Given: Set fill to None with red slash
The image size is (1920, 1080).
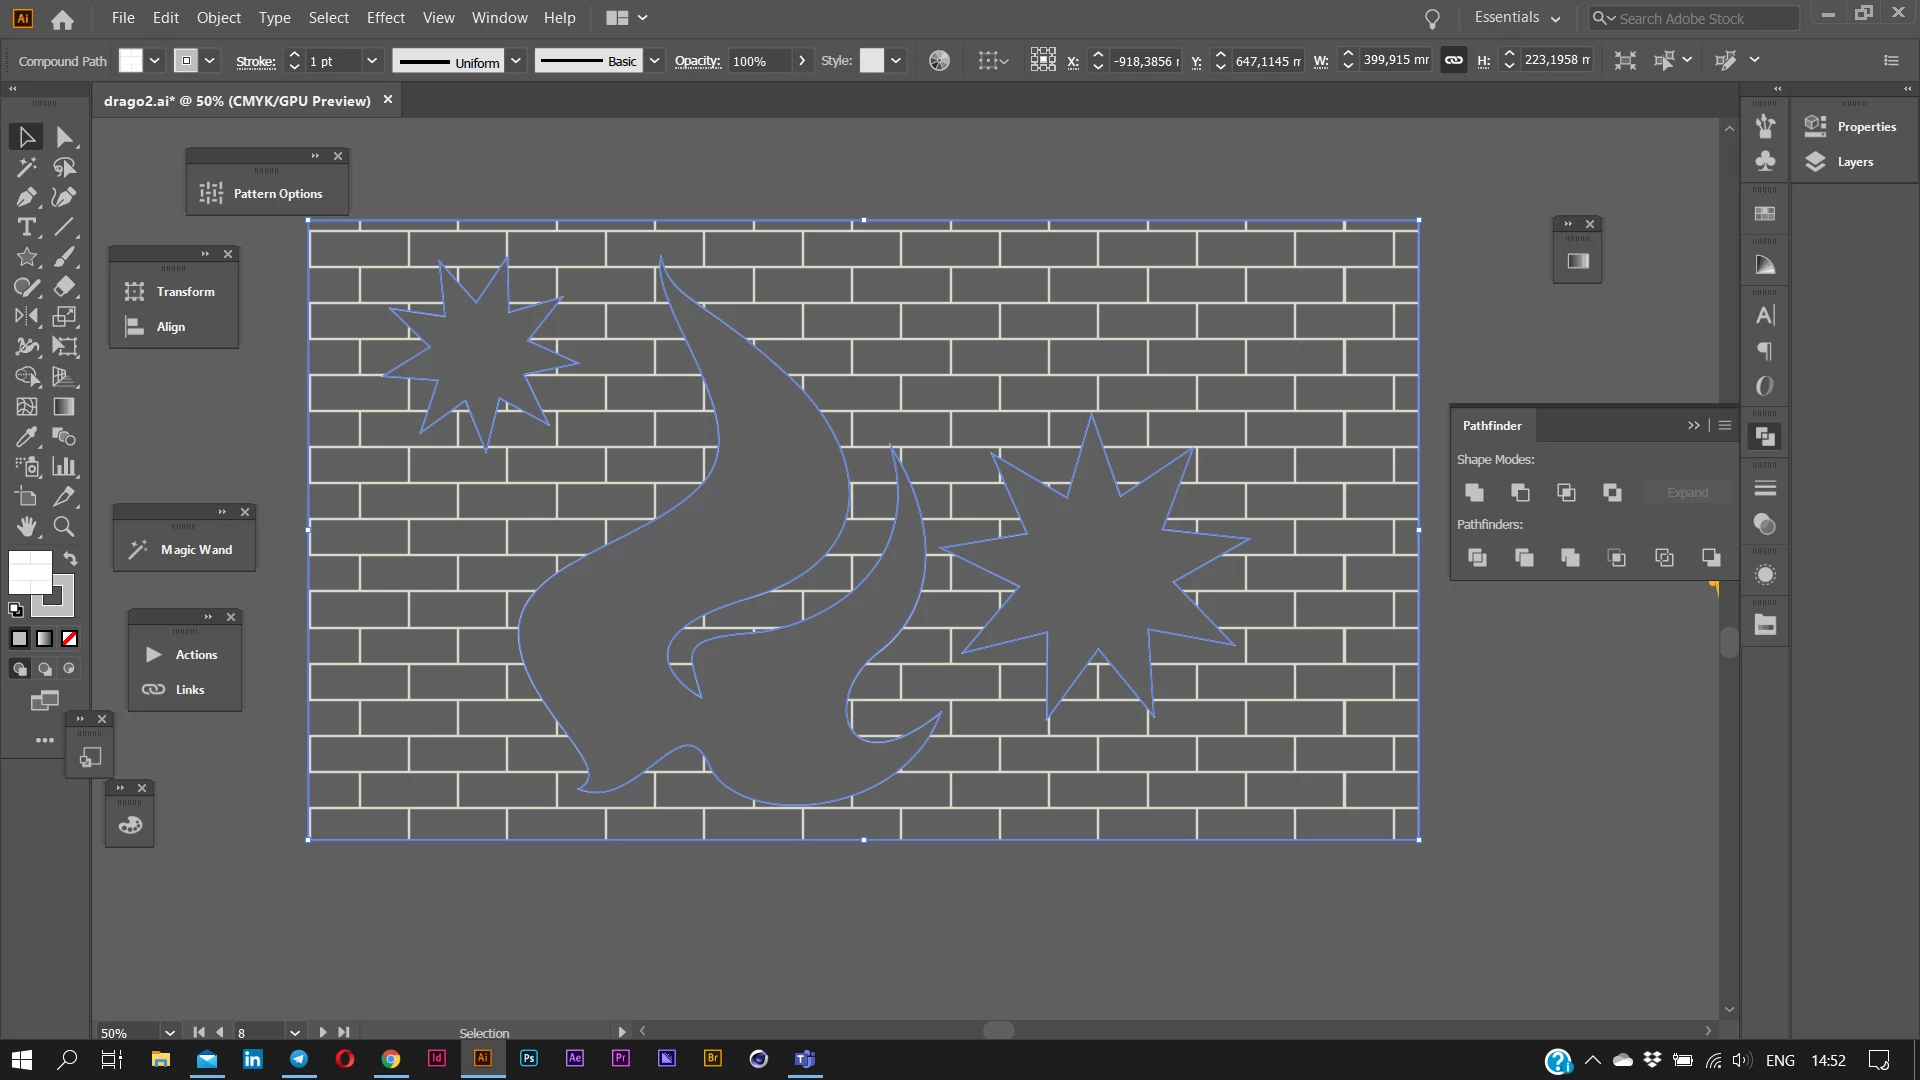Looking at the screenshot, I should 69,639.
